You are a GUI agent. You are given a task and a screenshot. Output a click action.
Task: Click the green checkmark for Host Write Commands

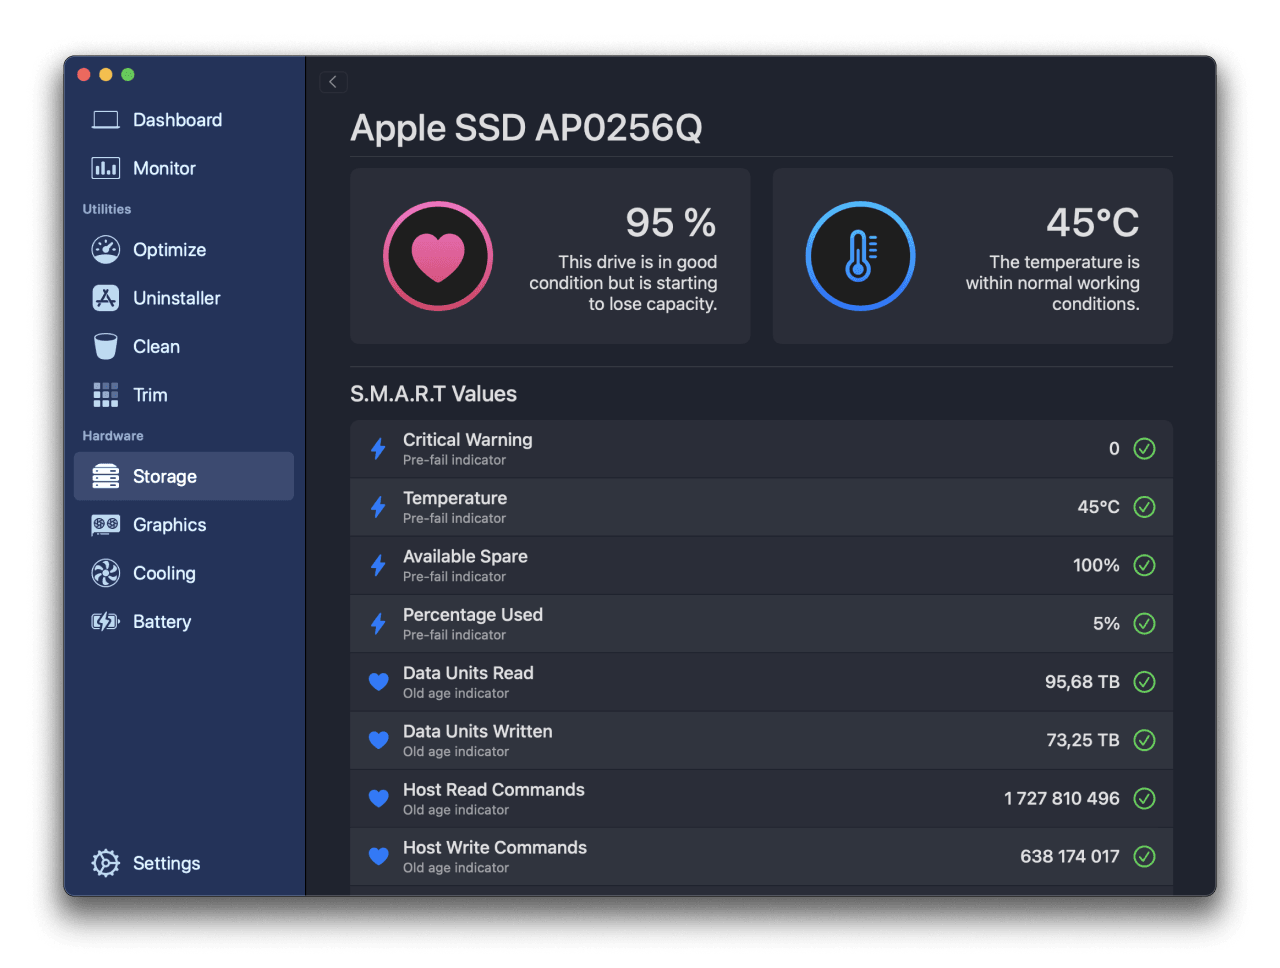[1144, 856]
